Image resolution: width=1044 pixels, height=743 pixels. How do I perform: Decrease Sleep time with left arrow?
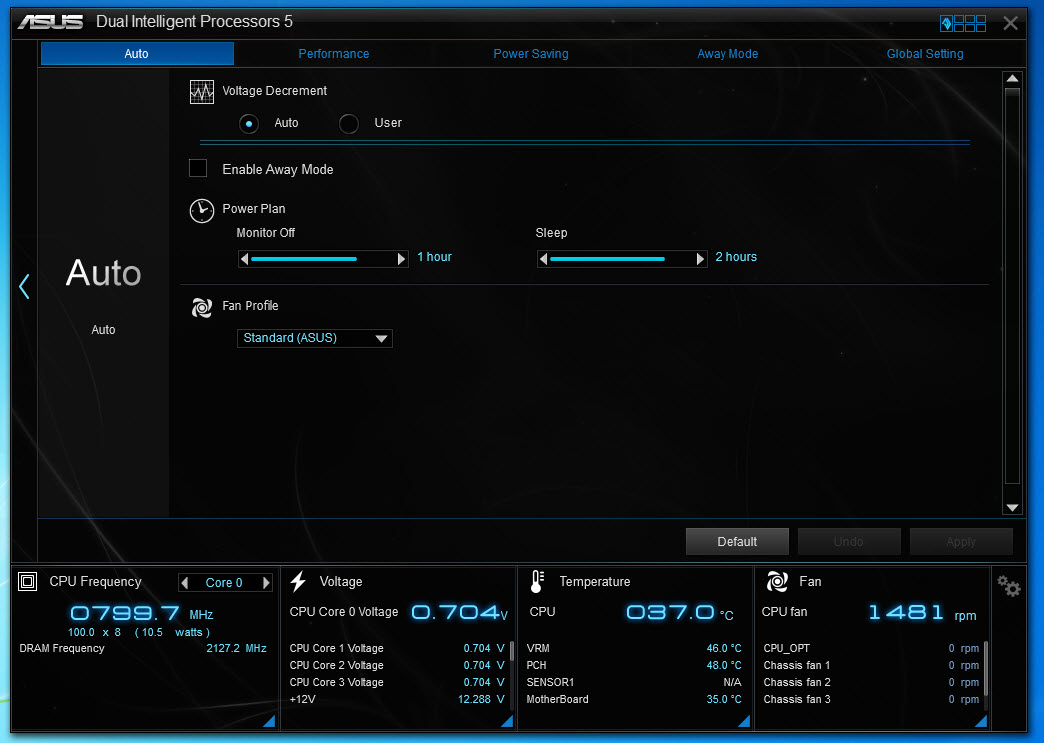tap(543, 259)
